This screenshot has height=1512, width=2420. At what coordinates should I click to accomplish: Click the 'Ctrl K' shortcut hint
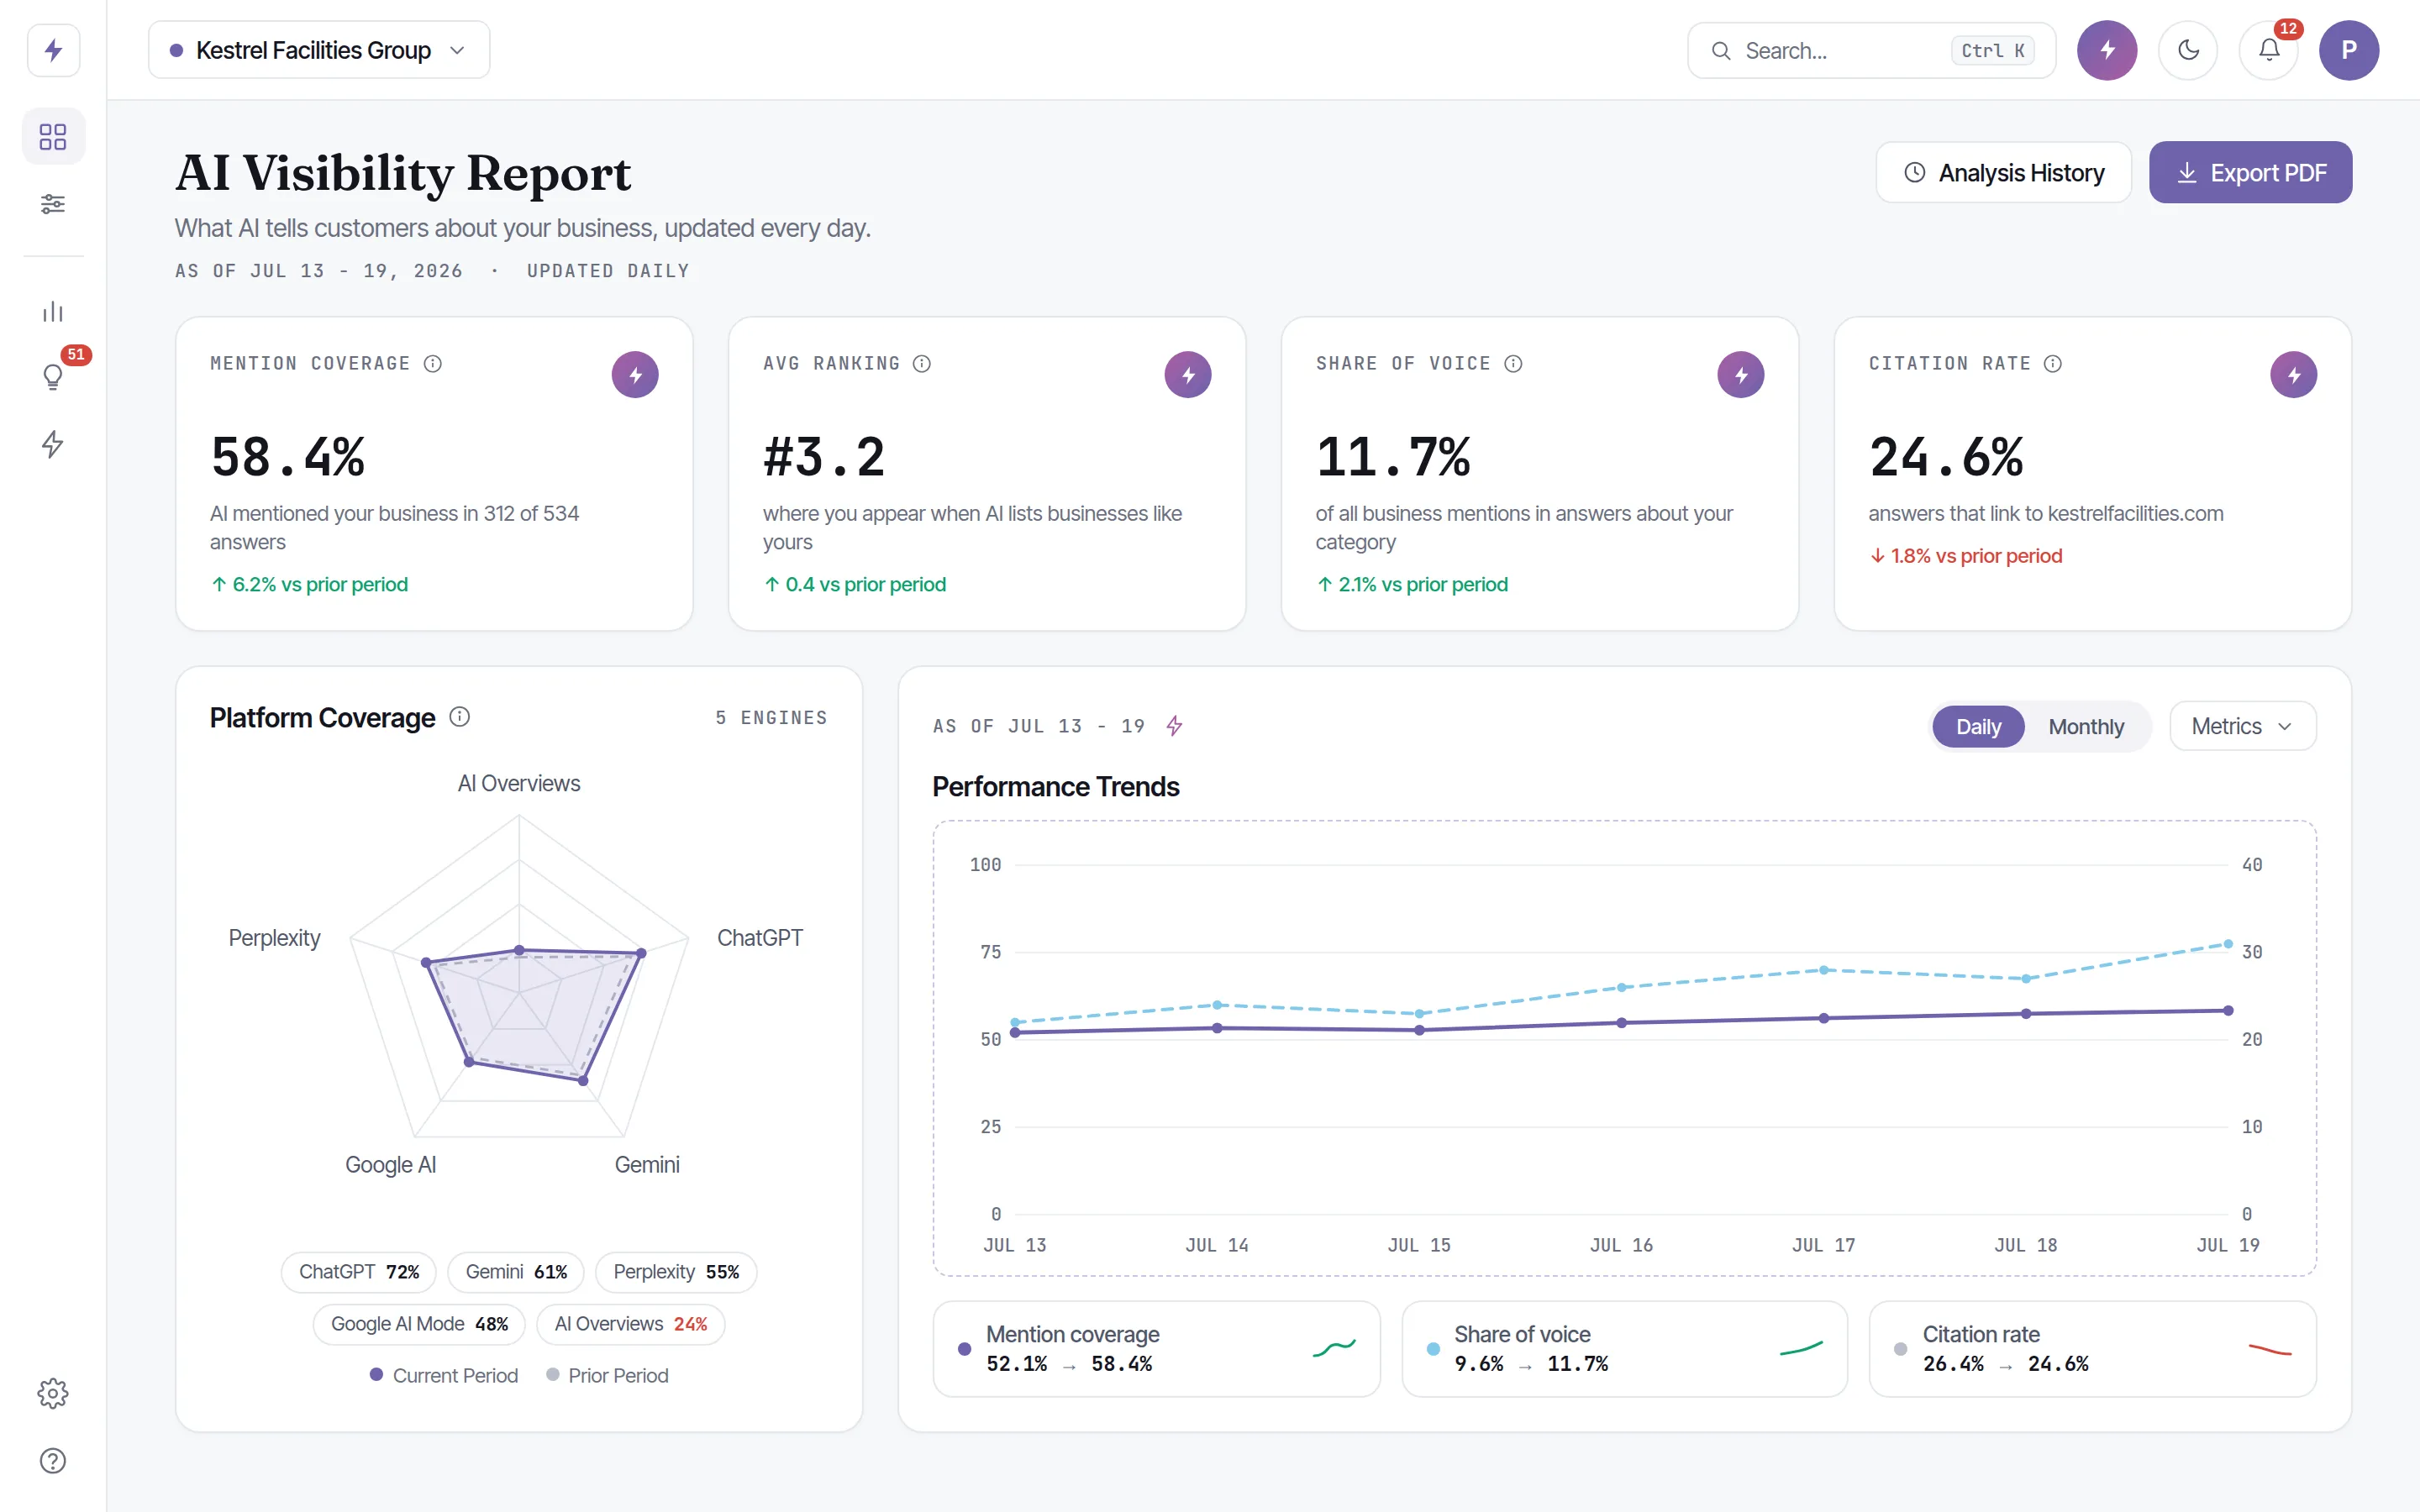tap(1992, 51)
